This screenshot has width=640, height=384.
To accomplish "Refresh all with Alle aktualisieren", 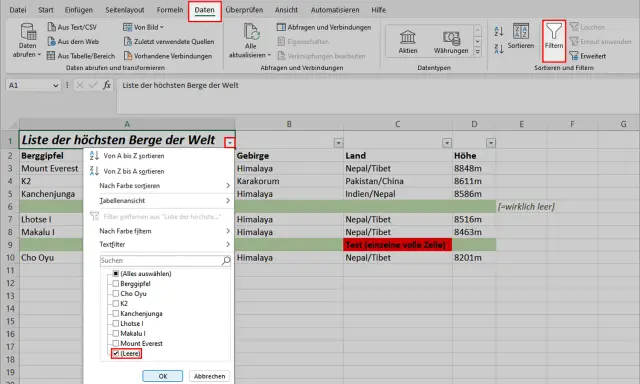I will 250,40.
